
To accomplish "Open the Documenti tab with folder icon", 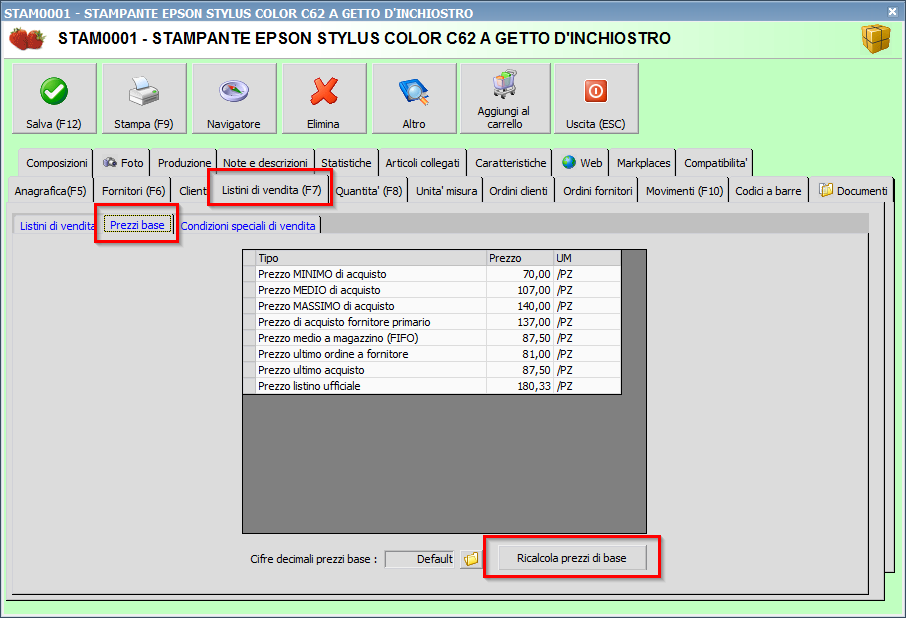I will [x=853, y=191].
